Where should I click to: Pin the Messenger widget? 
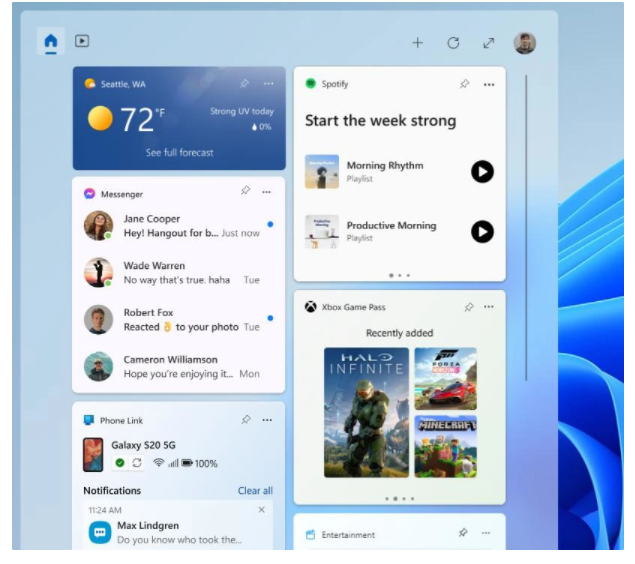[245, 190]
